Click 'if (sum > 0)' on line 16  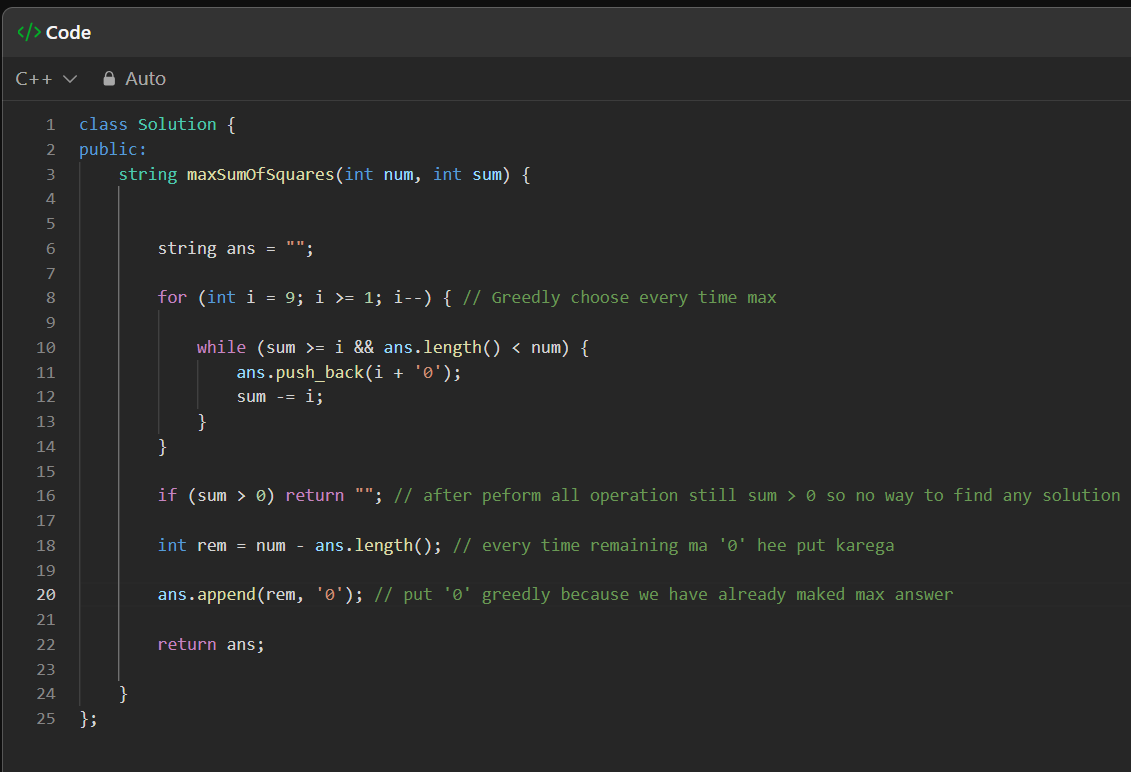[216, 496]
